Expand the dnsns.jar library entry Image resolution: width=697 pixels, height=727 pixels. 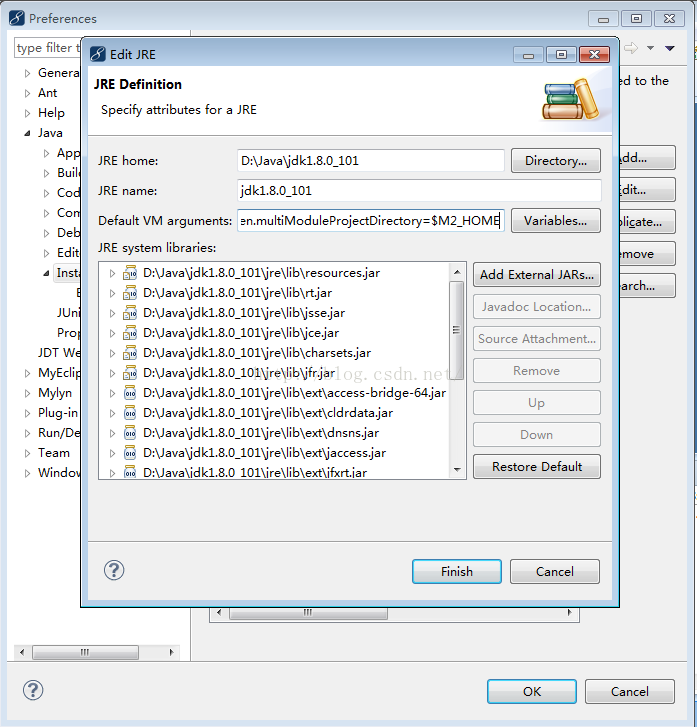(112, 433)
